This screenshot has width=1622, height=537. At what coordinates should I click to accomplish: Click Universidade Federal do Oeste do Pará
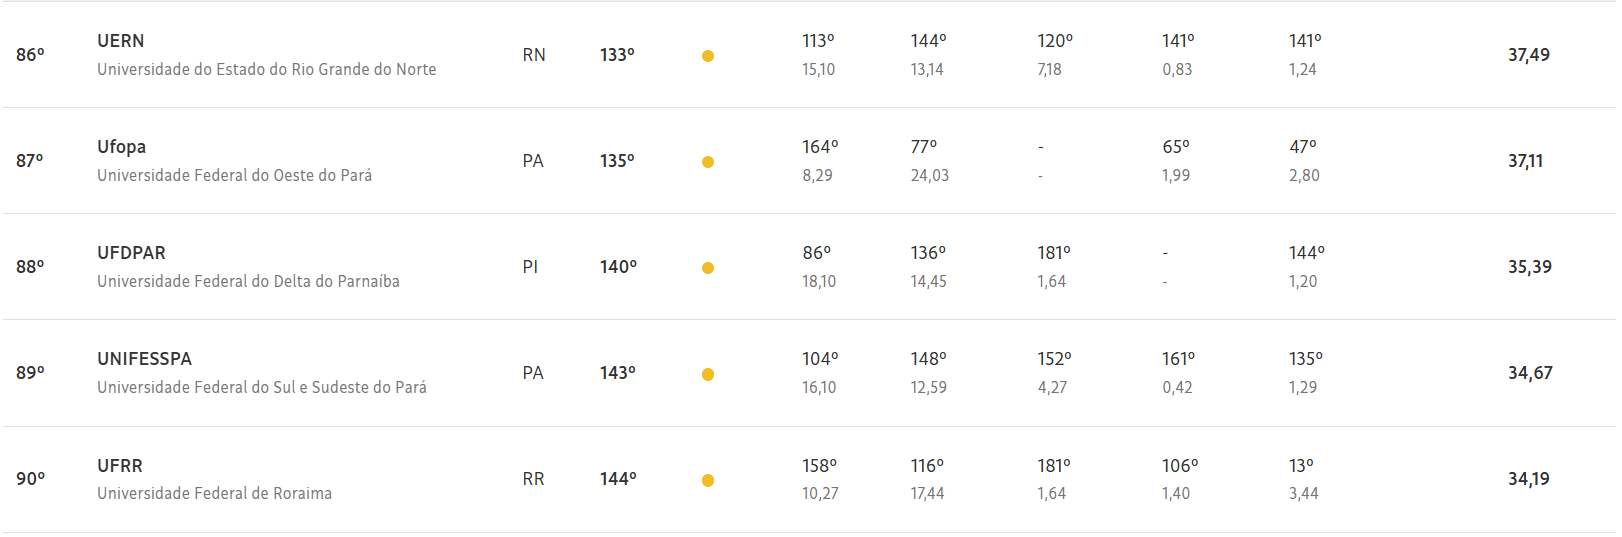pyautogui.click(x=235, y=175)
